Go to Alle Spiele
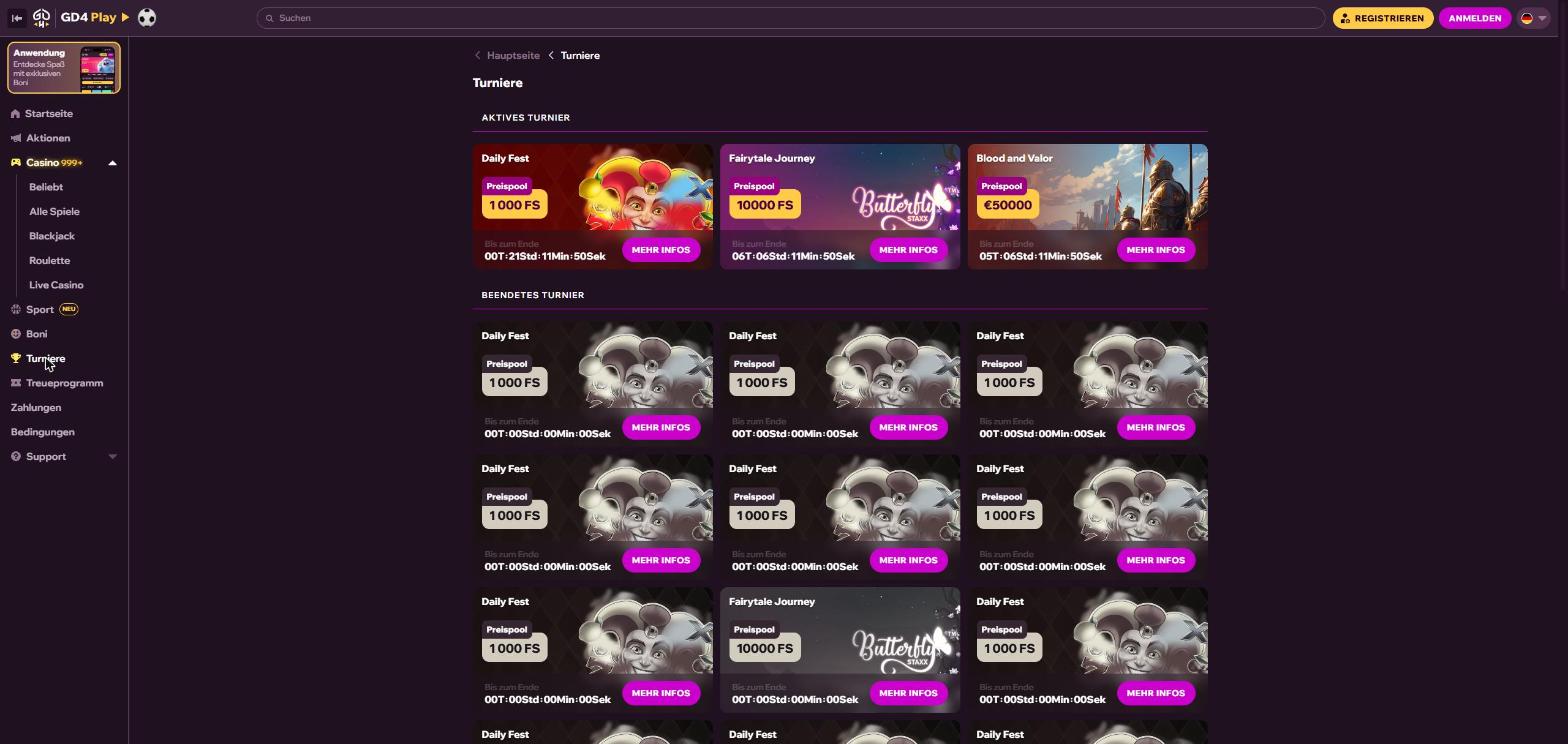 [x=54, y=212]
